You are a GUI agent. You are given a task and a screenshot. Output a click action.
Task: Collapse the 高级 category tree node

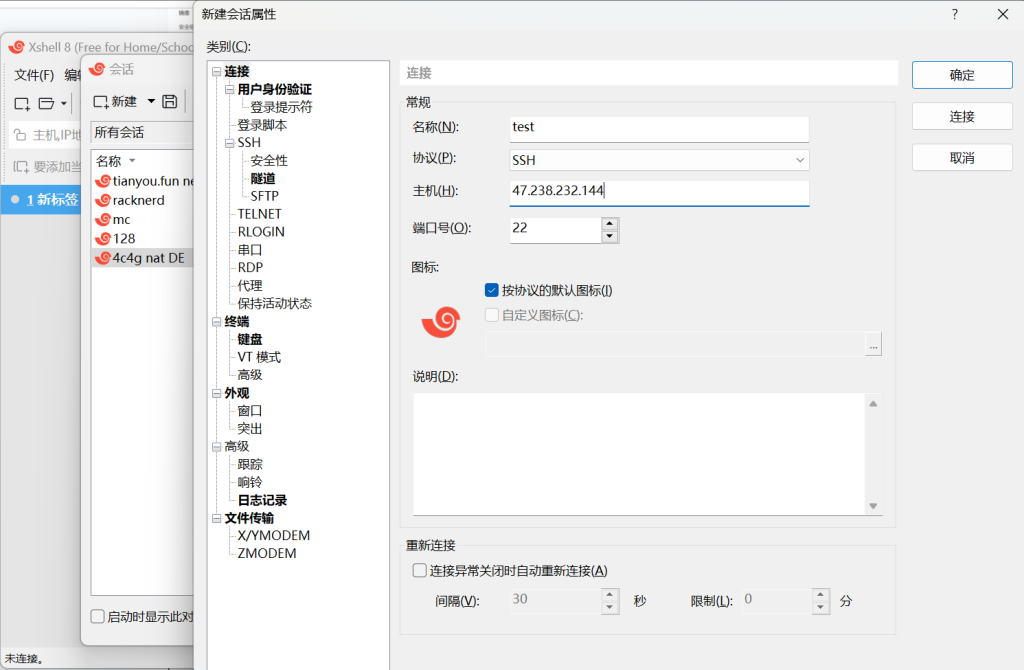coord(216,447)
